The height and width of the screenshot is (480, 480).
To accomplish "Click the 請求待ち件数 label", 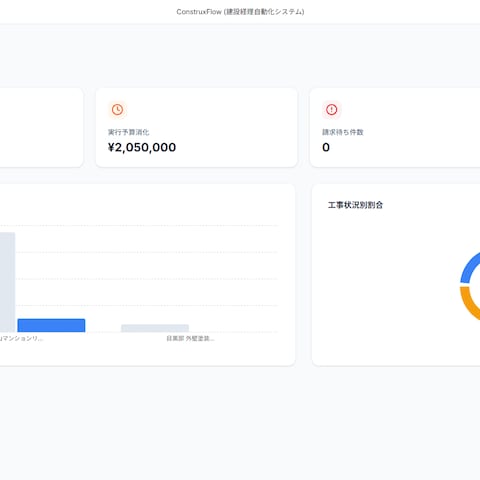I will [343, 132].
